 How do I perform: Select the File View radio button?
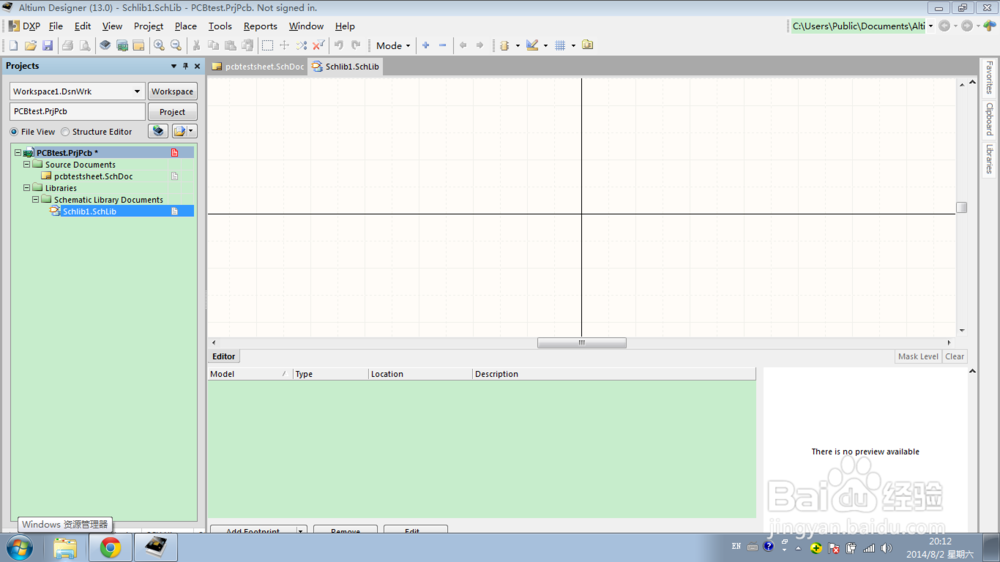tap(13, 131)
